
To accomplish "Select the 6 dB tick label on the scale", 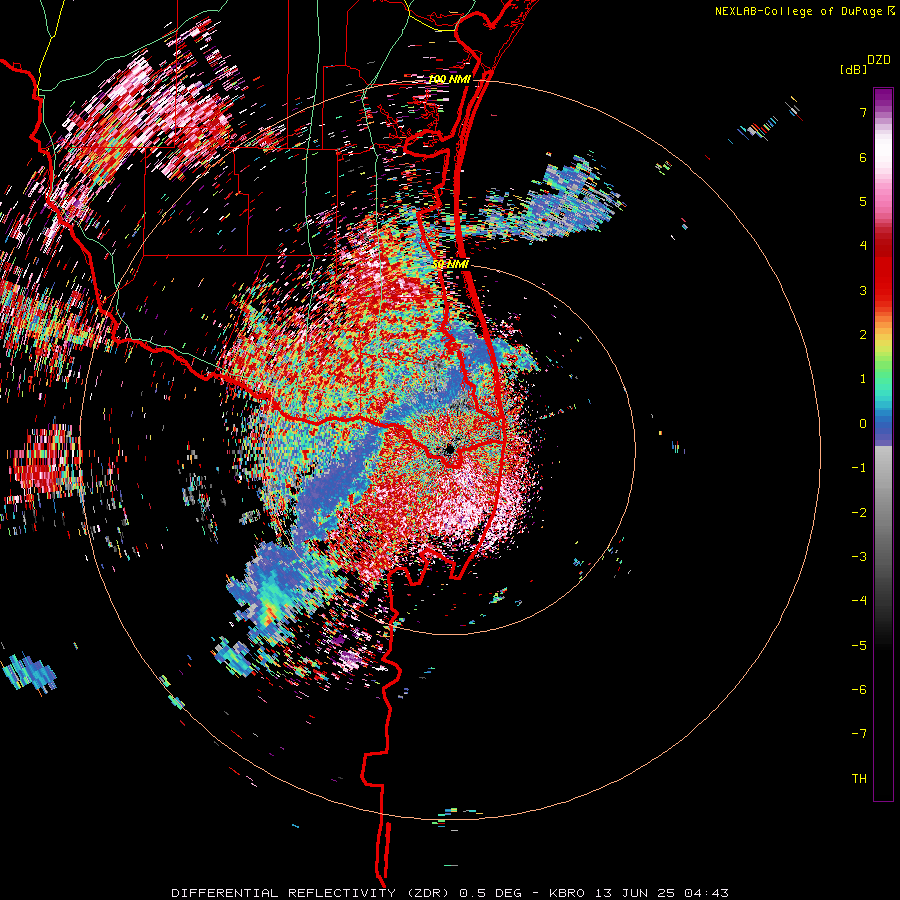I will tap(863, 157).
